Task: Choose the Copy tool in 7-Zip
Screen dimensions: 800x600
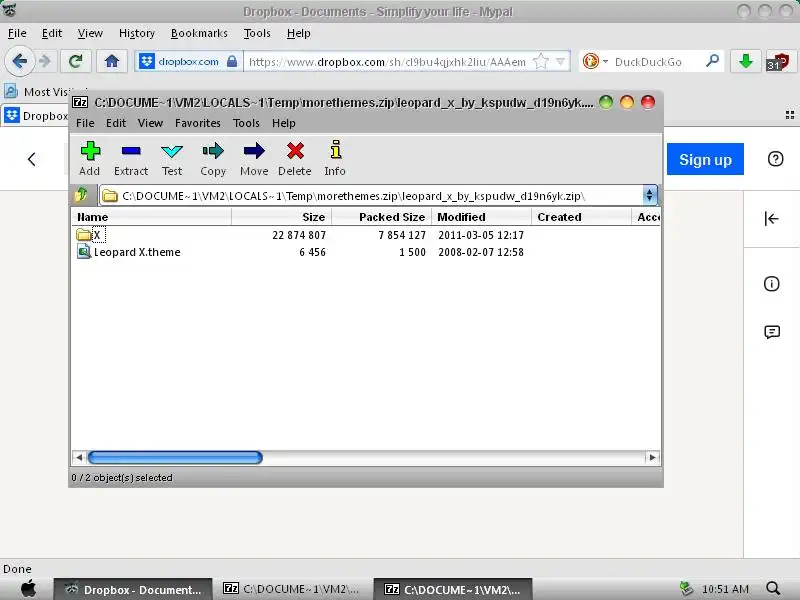Action: [x=213, y=159]
